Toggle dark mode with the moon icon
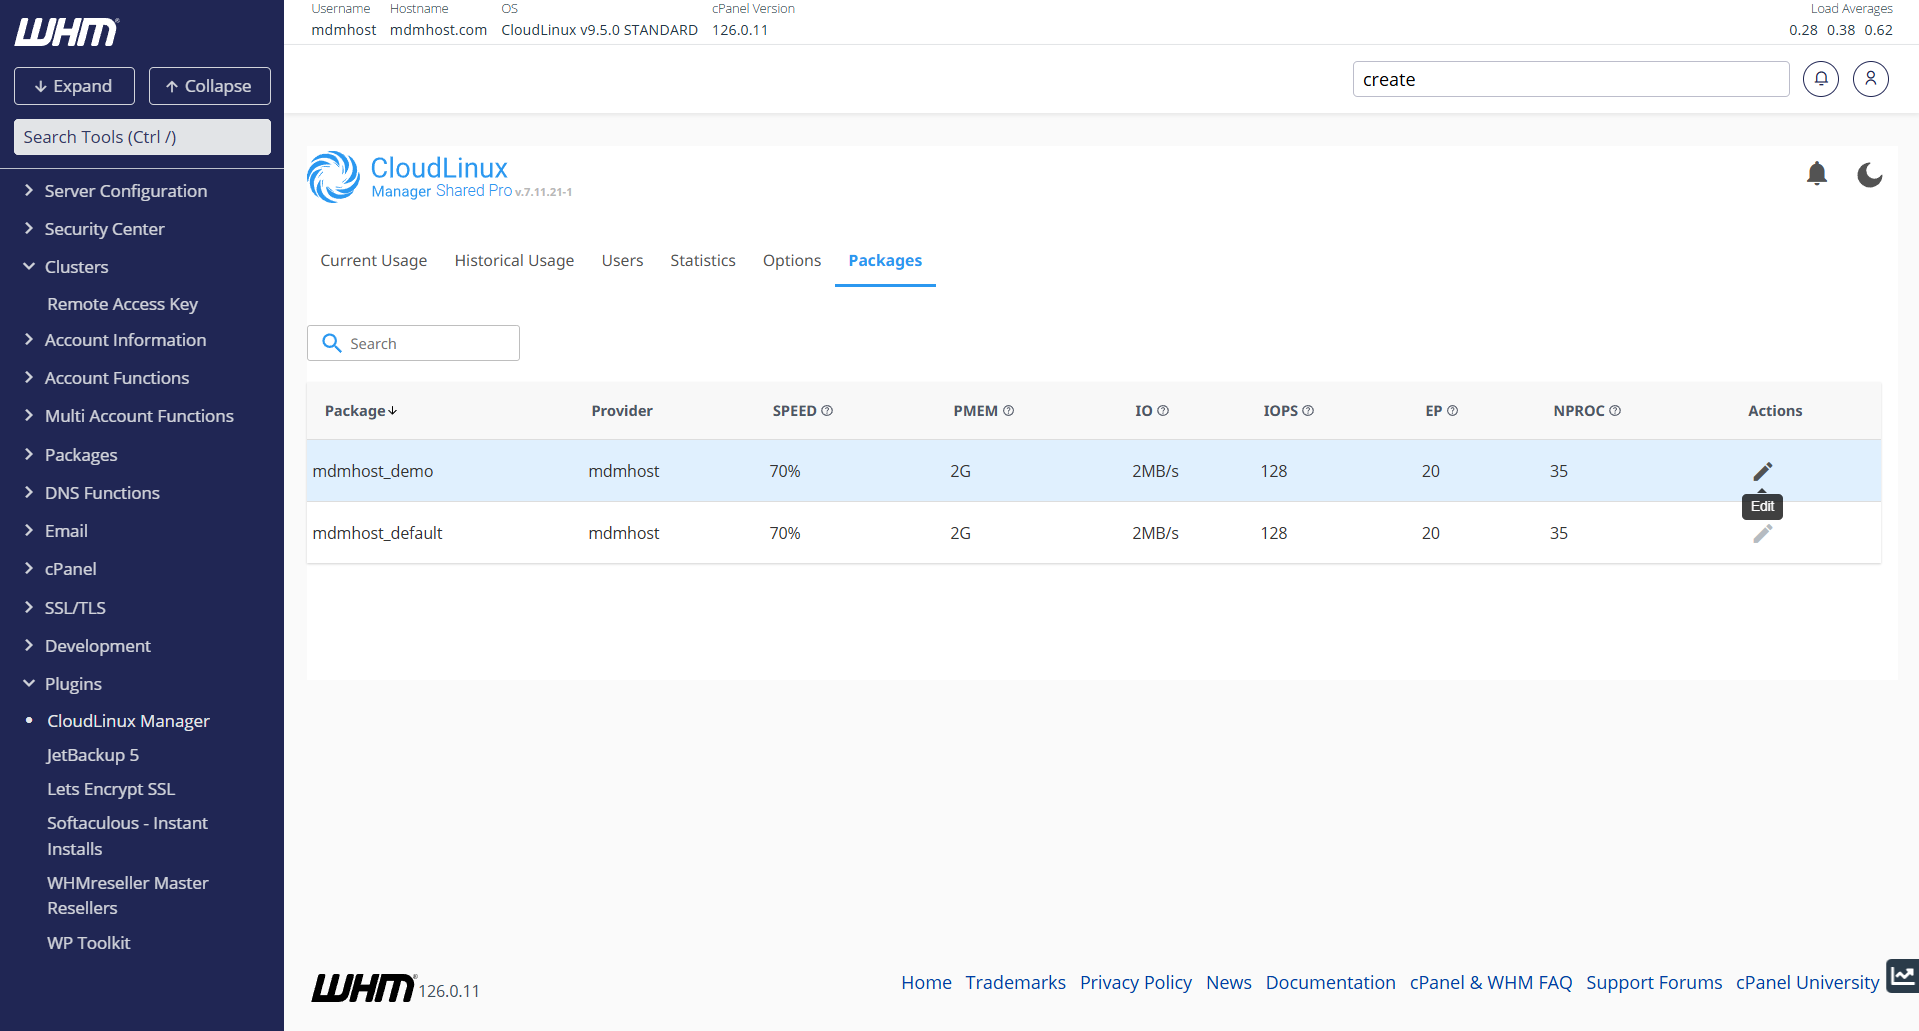 click(x=1869, y=175)
